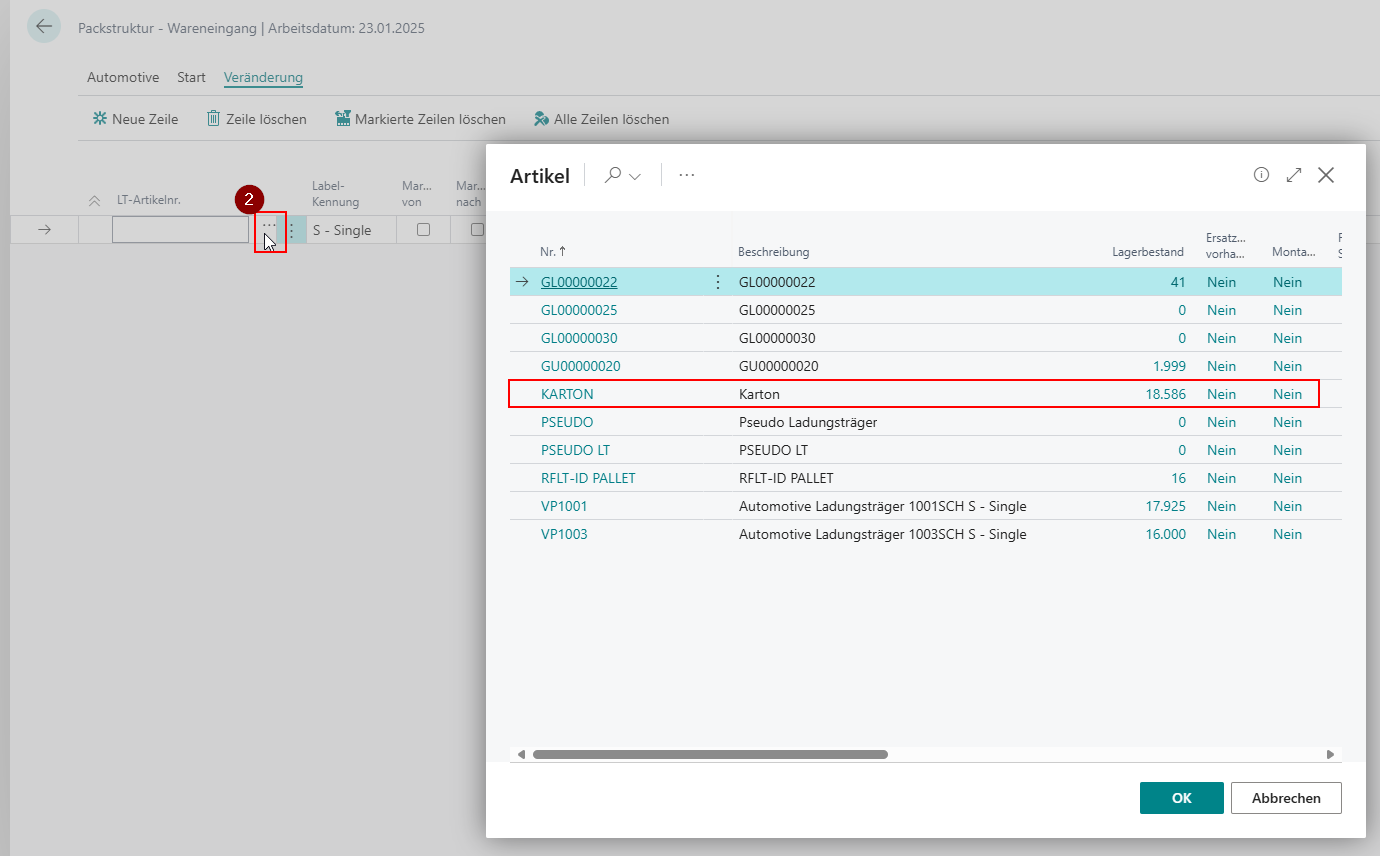This screenshot has width=1380, height=856.
Task: Expand Artikel dialog to full screen
Action: (x=1294, y=175)
